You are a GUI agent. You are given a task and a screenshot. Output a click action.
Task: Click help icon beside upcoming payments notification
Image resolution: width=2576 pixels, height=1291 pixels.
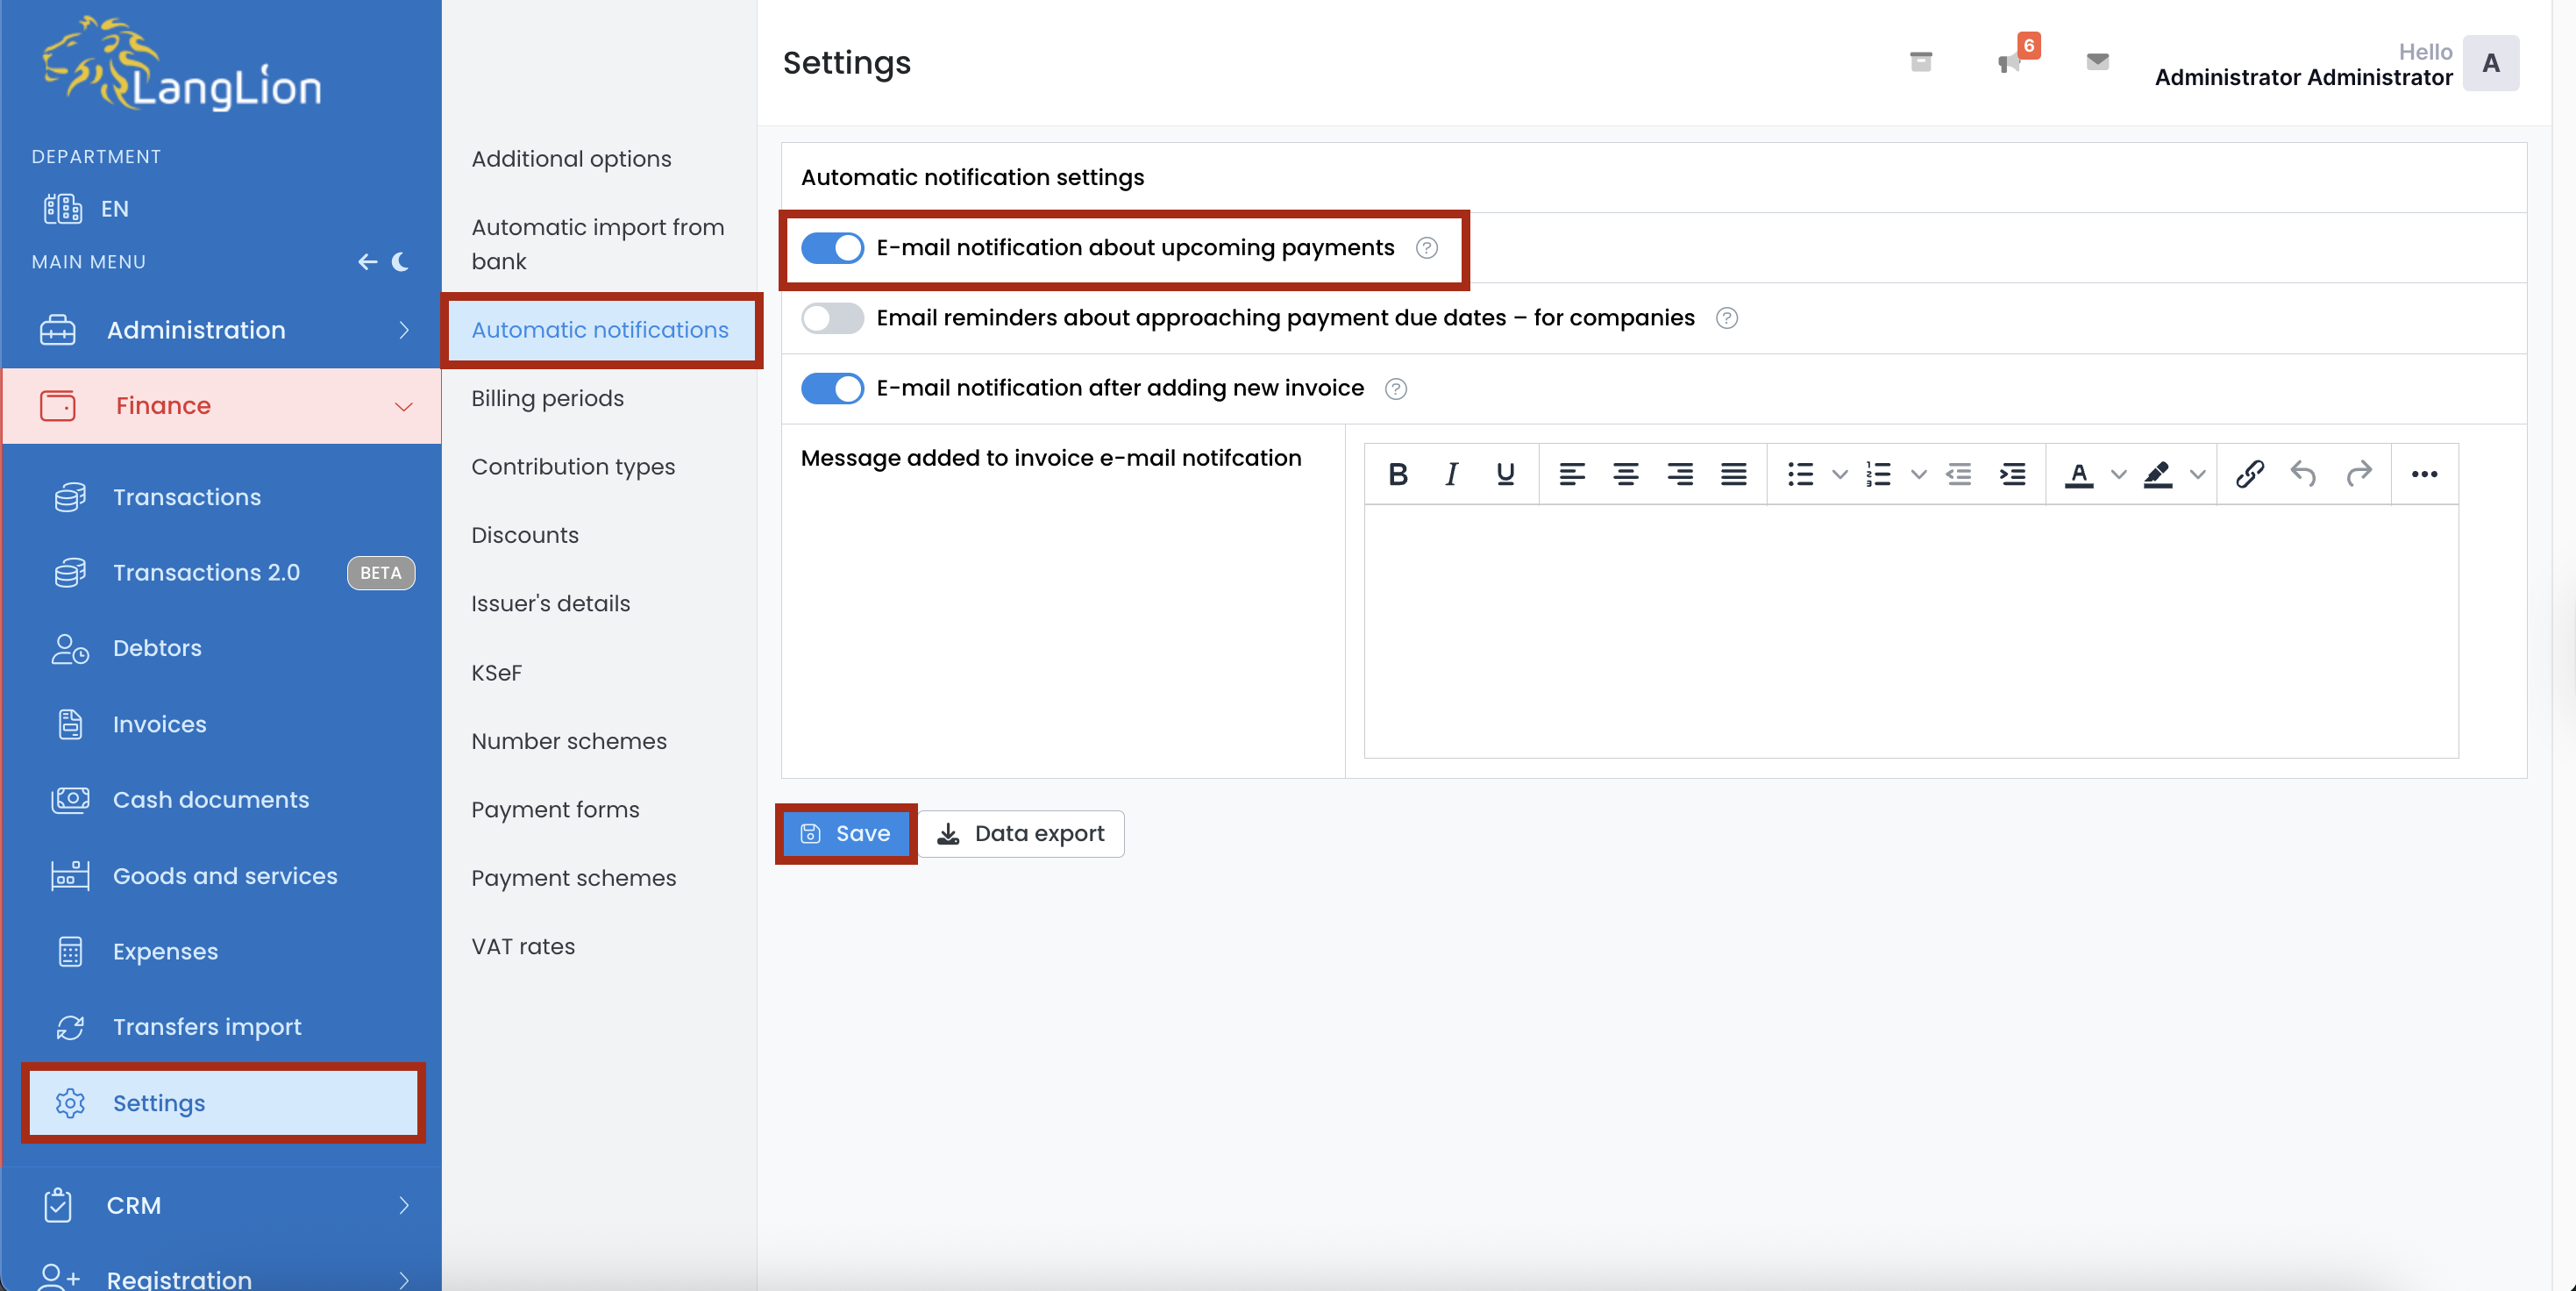coord(1426,248)
